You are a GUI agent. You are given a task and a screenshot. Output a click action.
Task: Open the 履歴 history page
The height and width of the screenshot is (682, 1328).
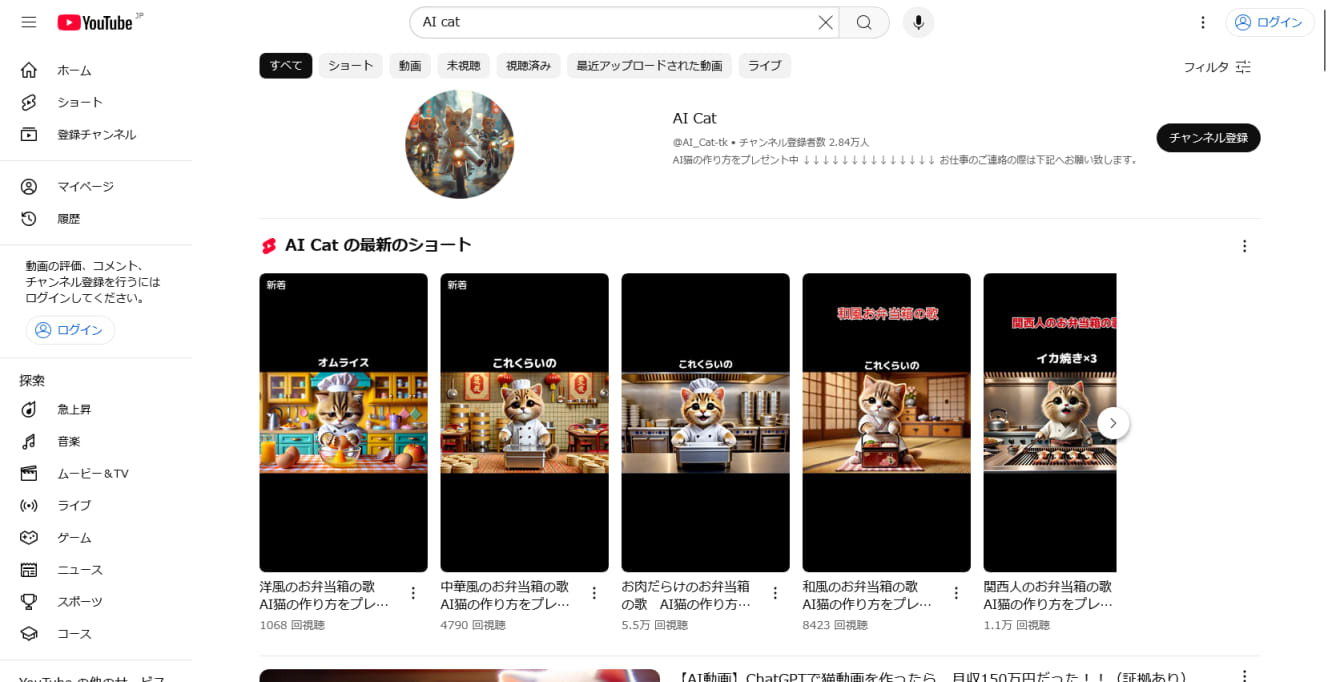pos(68,218)
